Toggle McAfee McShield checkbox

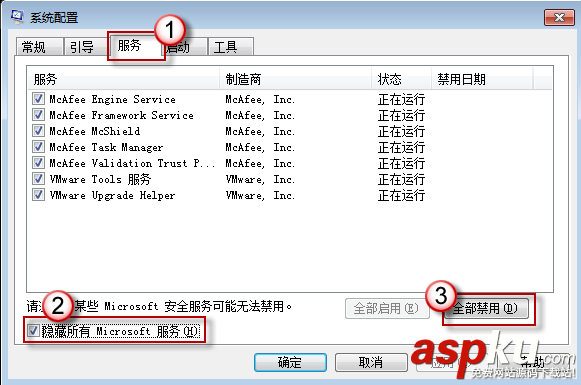(38, 130)
